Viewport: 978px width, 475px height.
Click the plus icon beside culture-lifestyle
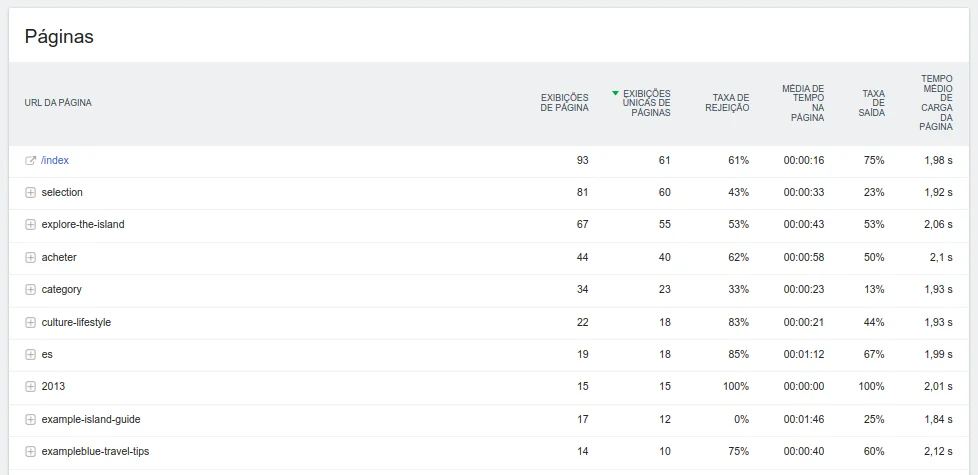30,322
